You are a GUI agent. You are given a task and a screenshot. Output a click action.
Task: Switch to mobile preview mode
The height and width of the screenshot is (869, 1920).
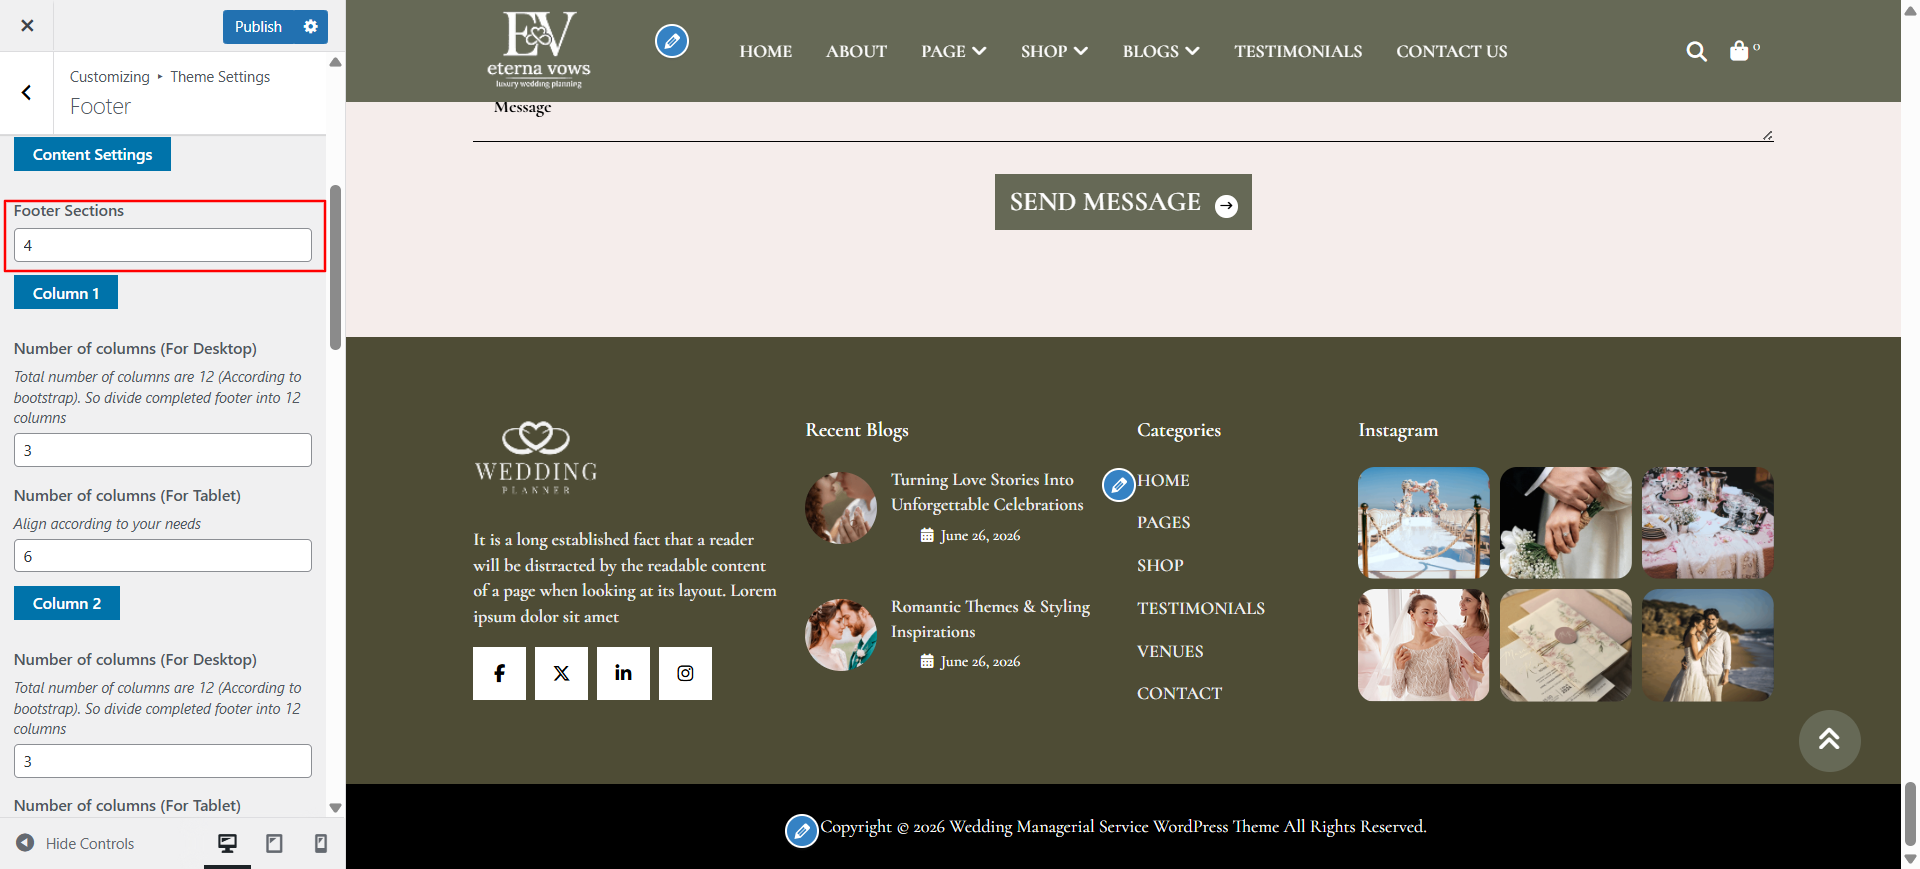tap(321, 843)
